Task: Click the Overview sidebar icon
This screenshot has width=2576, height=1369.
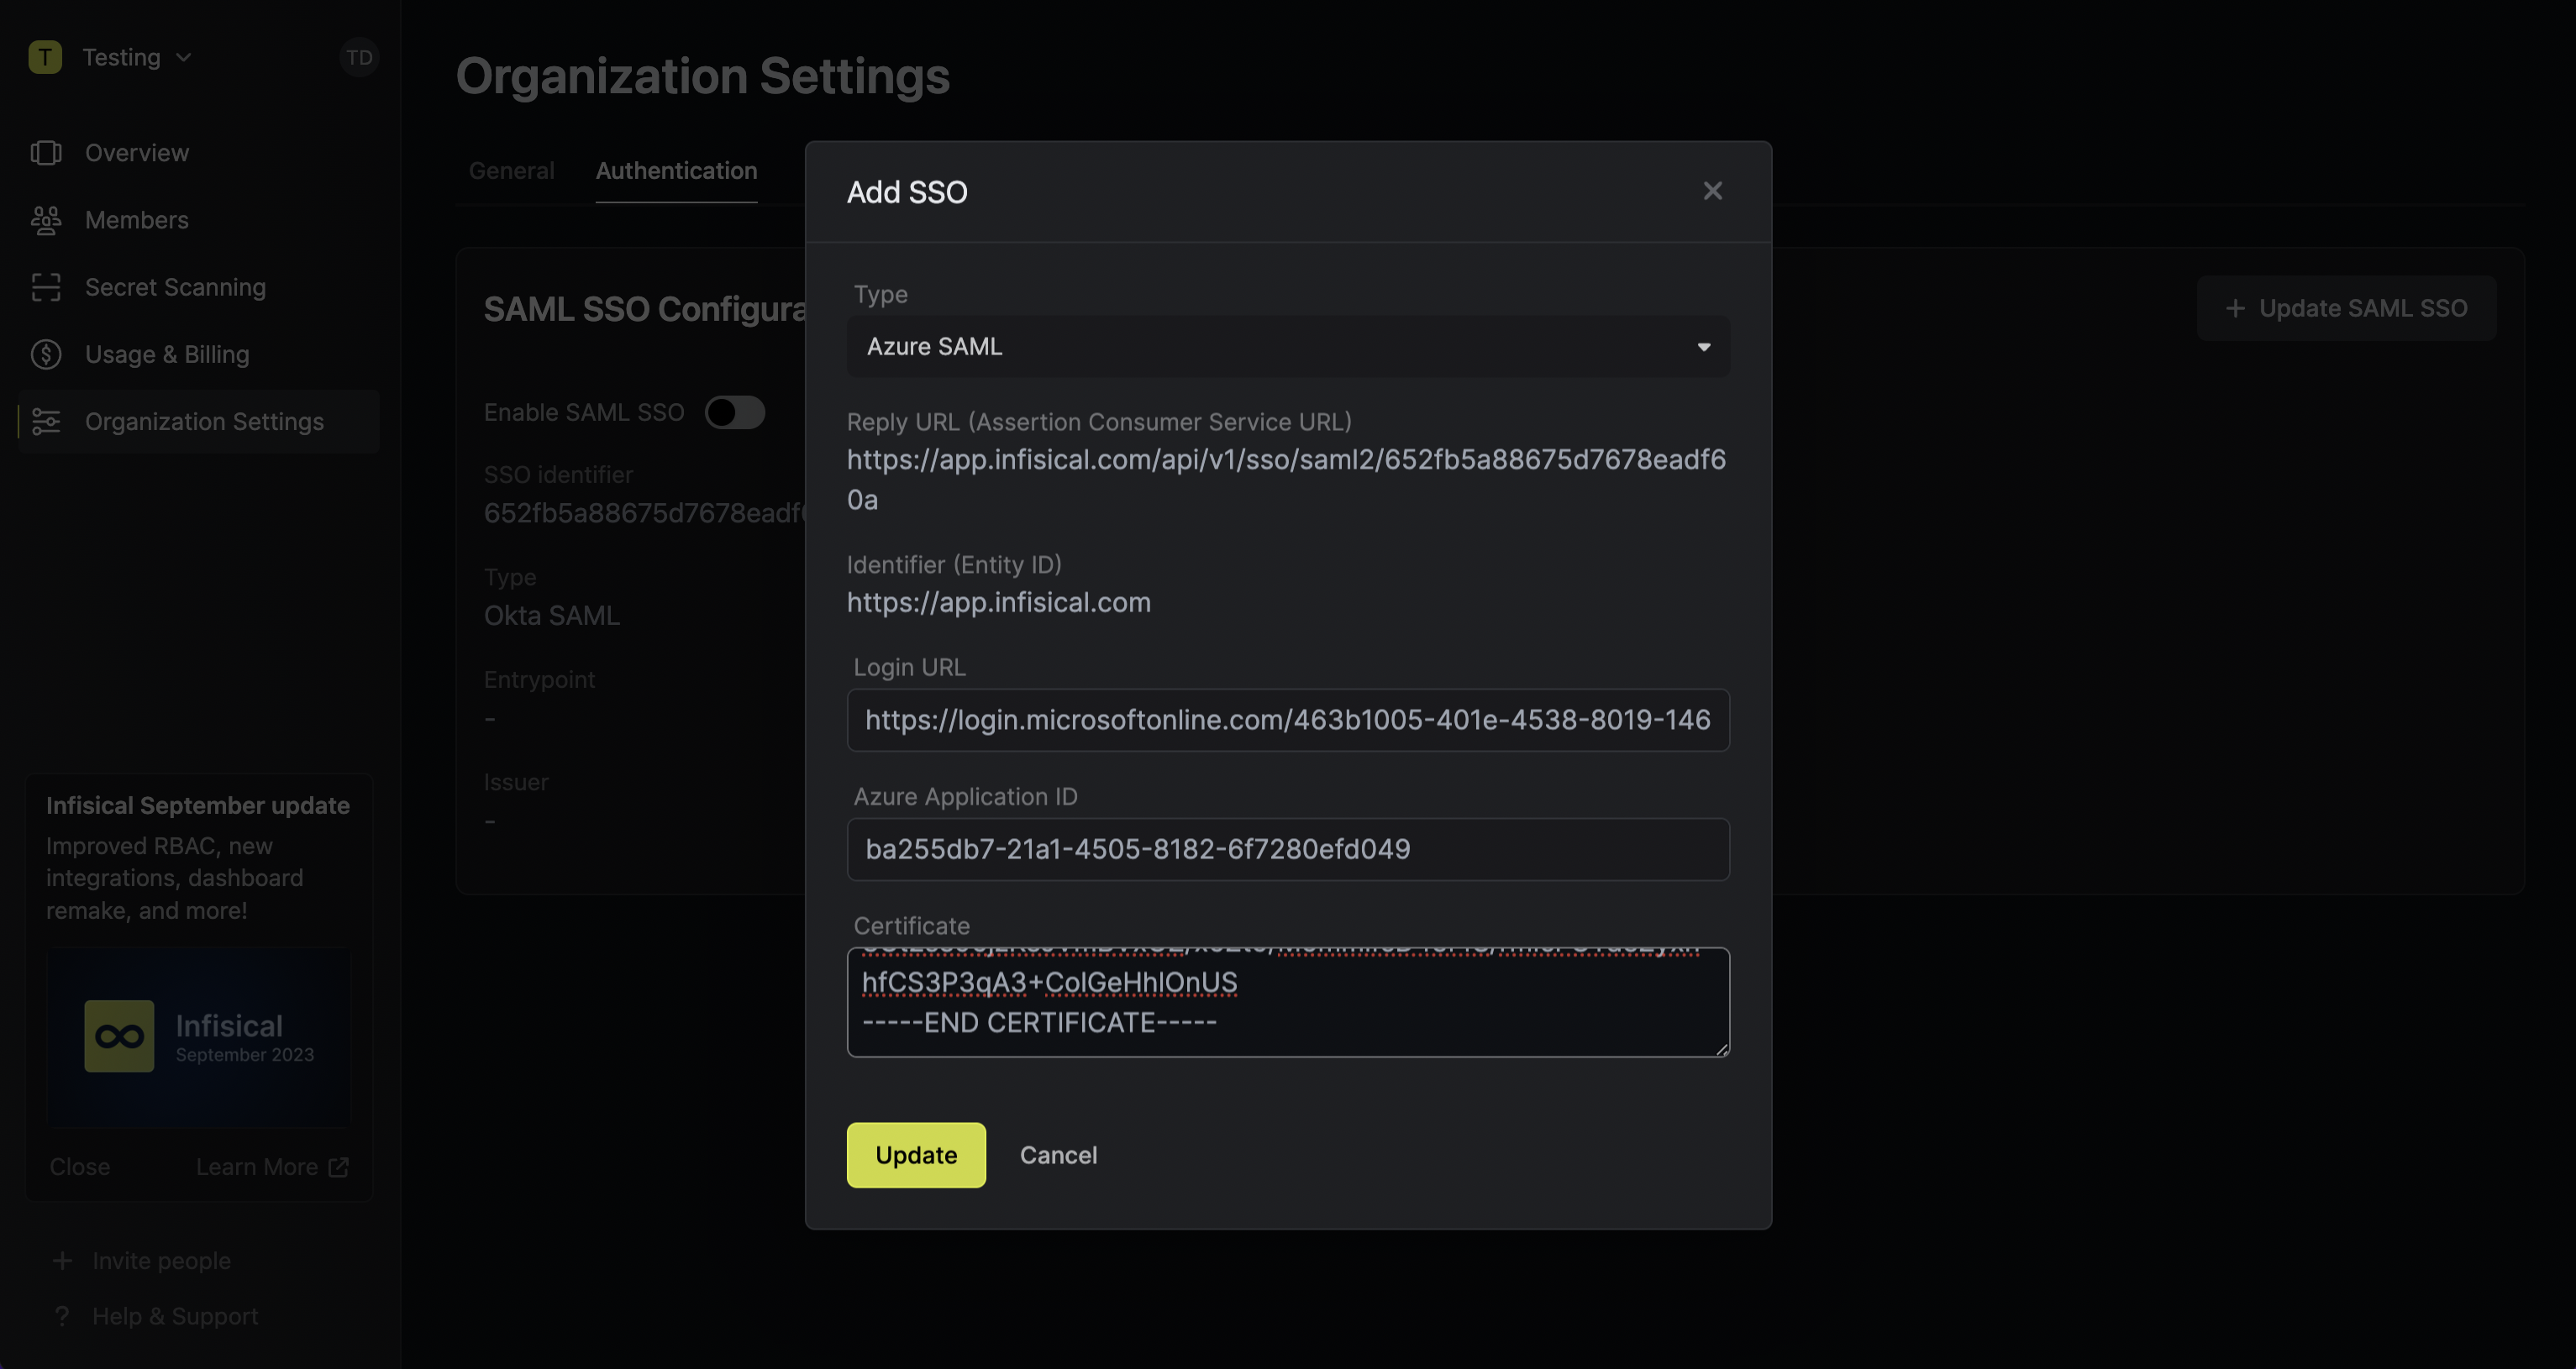Action: coord(46,152)
